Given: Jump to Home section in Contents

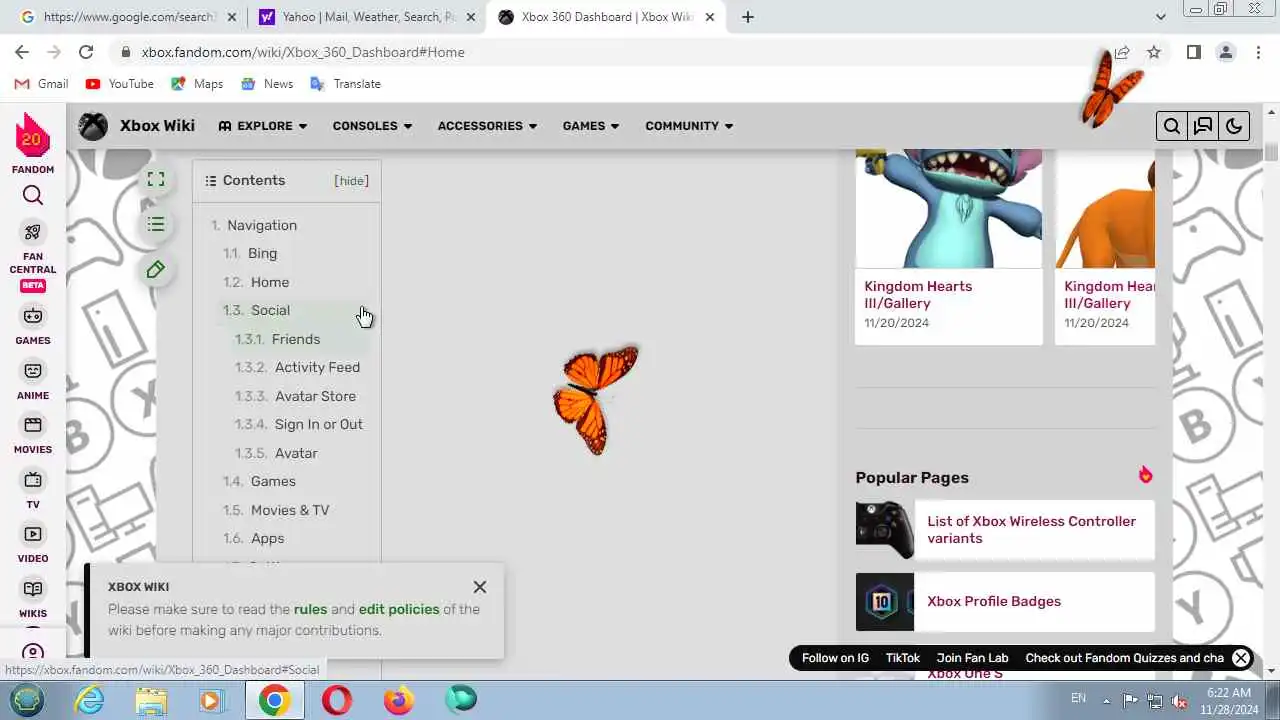Looking at the screenshot, I should (x=270, y=282).
